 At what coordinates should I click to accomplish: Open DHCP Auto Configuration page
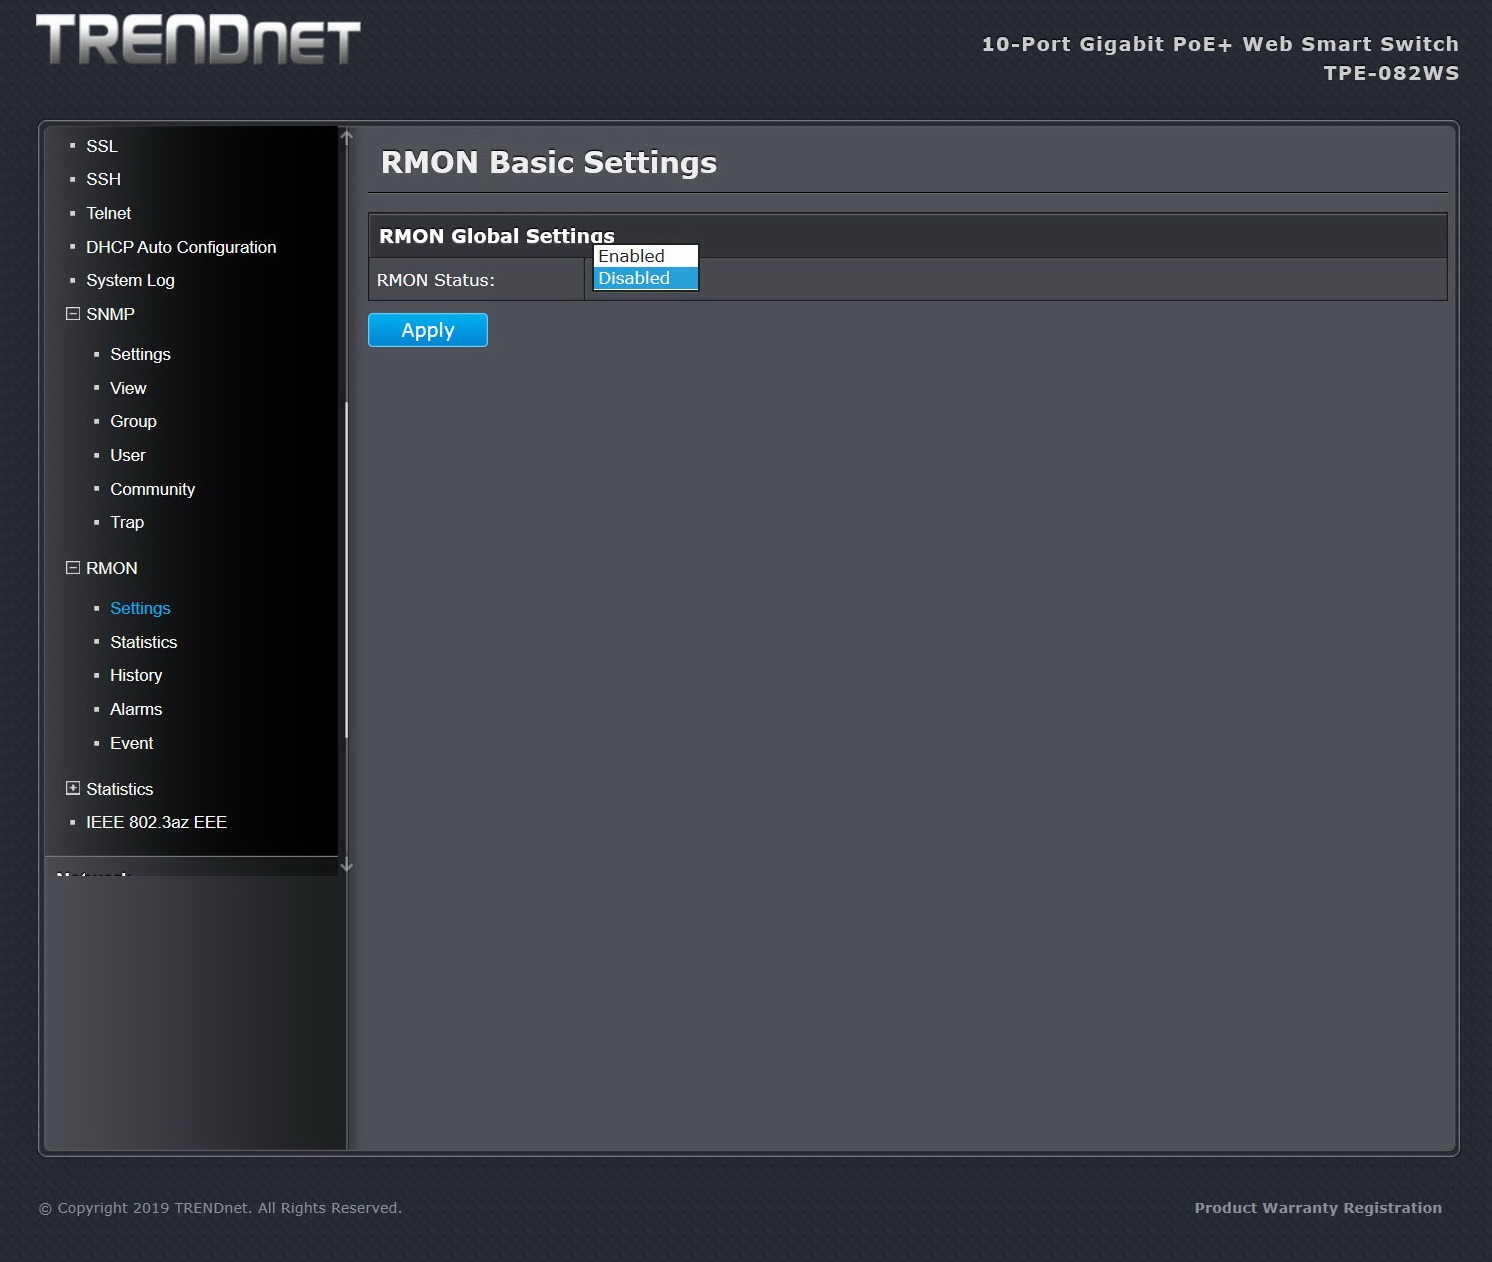181,247
